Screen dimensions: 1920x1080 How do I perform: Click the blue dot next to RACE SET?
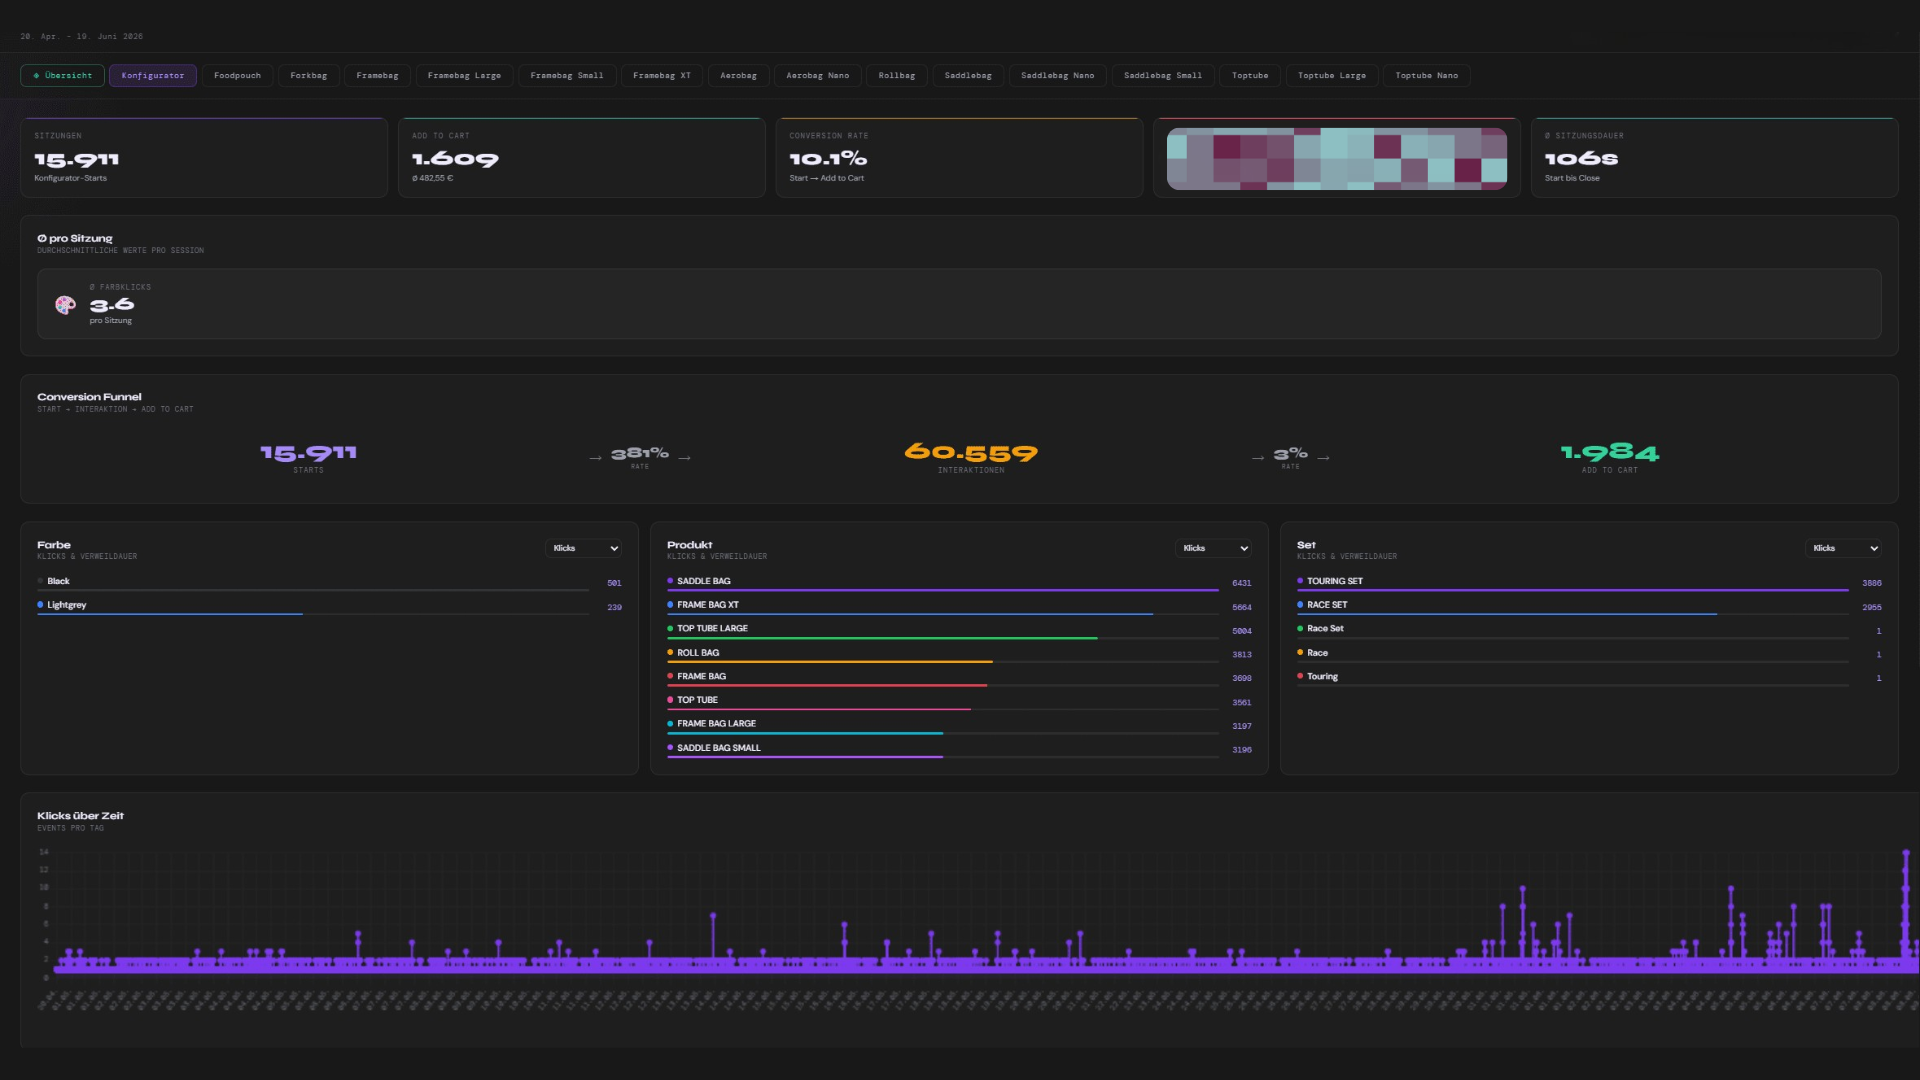click(x=1300, y=605)
